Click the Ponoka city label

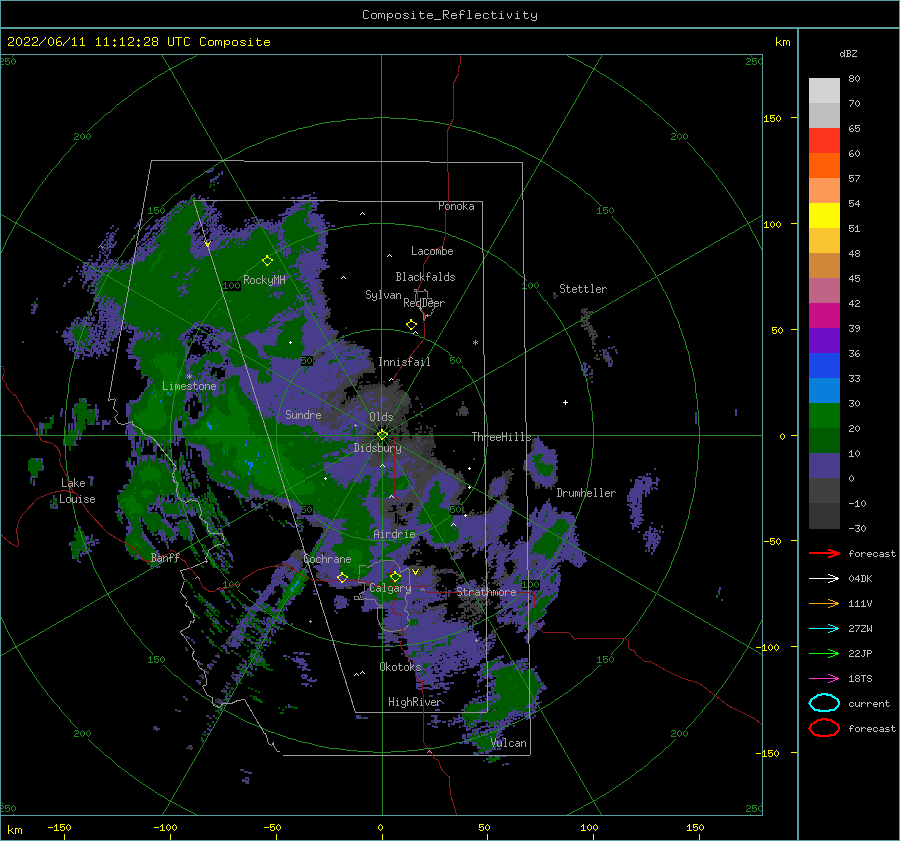(x=456, y=206)
